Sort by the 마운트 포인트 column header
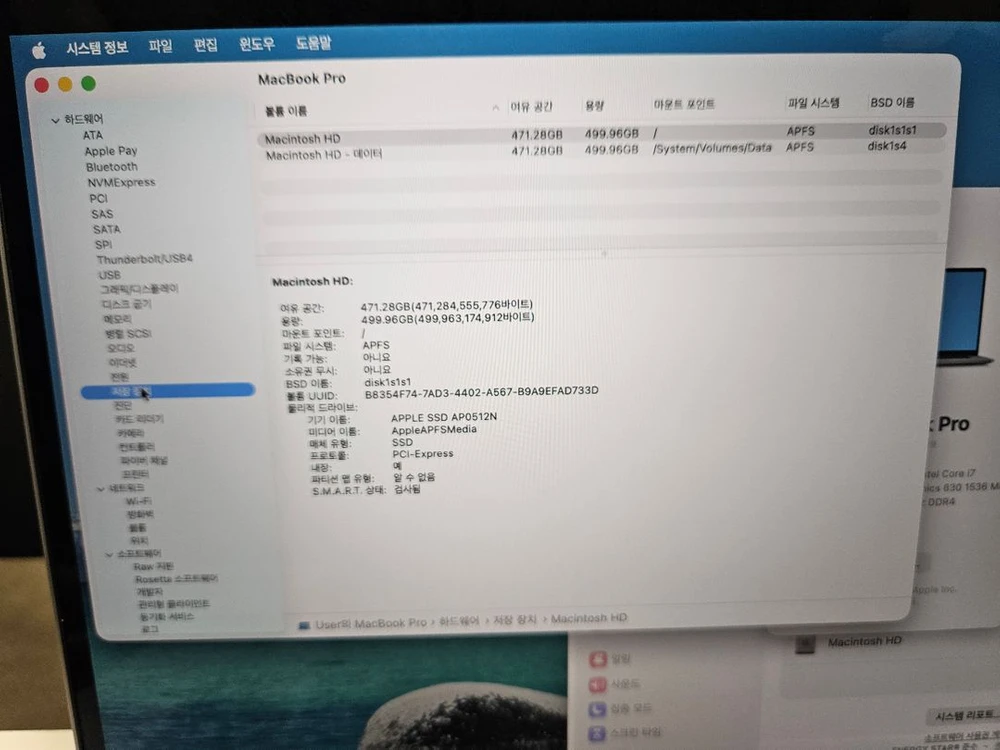1000x750 pixels. pyautogui.click(x=684, y=104)
